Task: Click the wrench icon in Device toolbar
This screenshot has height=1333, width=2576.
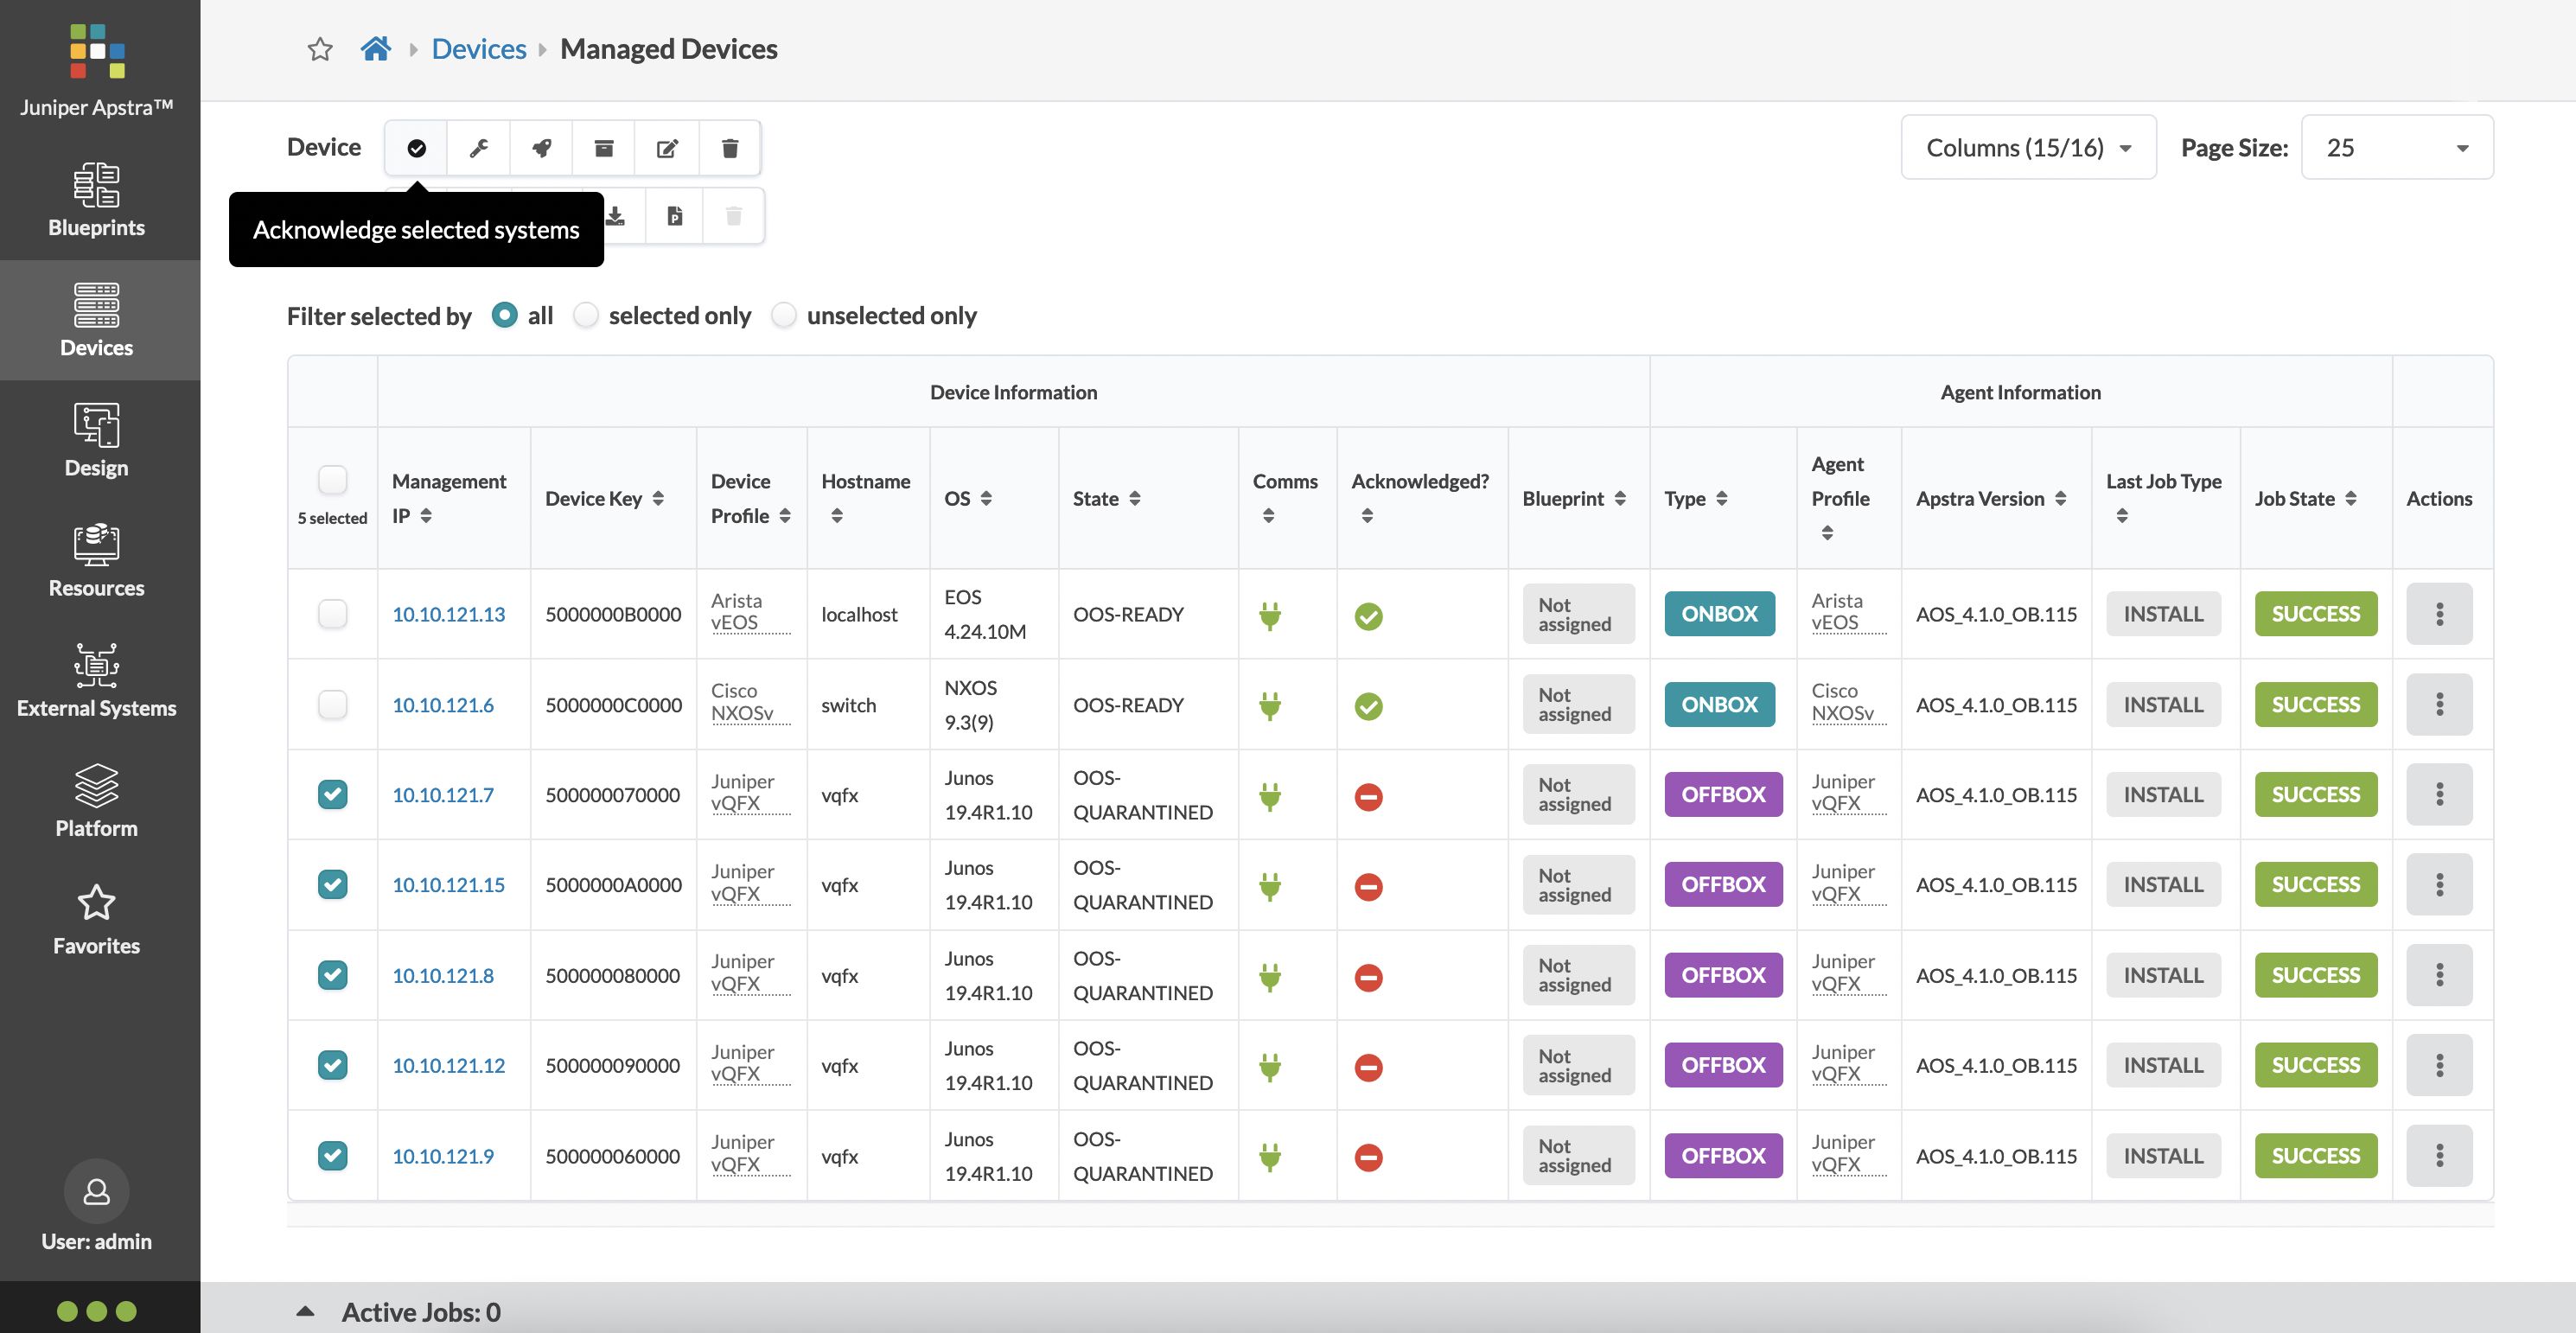Action: click(x=479, y=148)
